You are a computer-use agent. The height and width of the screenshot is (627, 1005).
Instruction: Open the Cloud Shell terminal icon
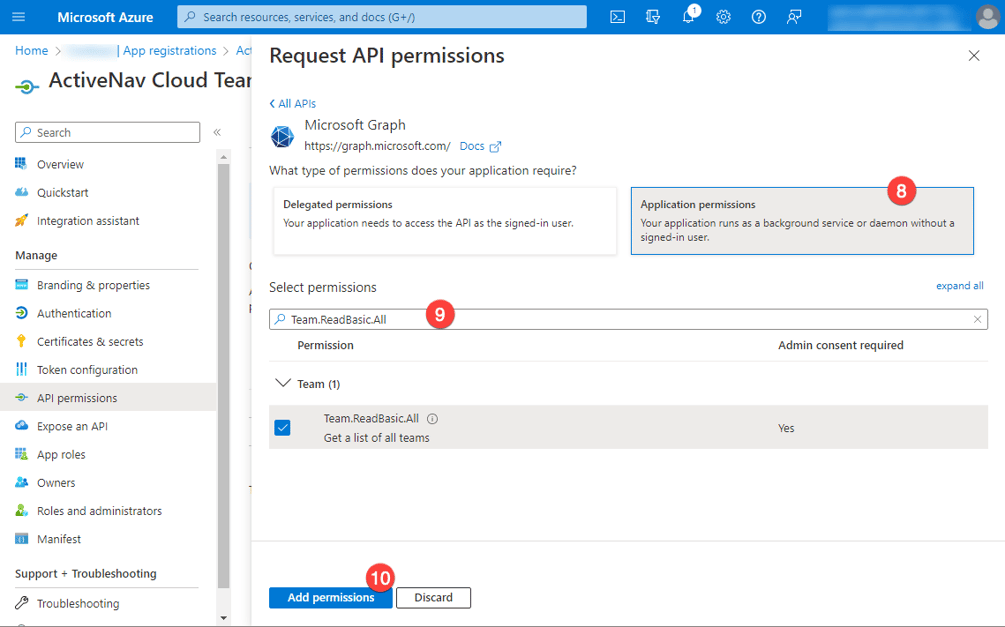[617, 16]
